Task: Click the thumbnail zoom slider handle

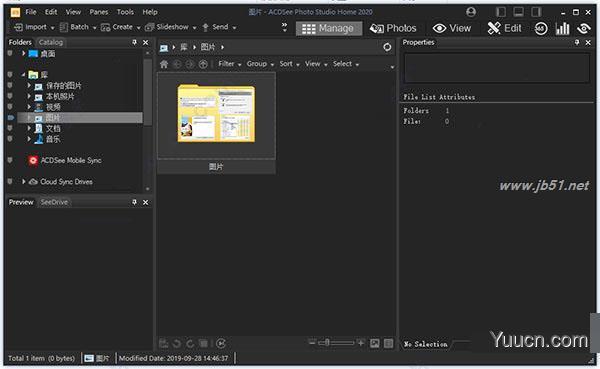Action: (x=327, y=343)
